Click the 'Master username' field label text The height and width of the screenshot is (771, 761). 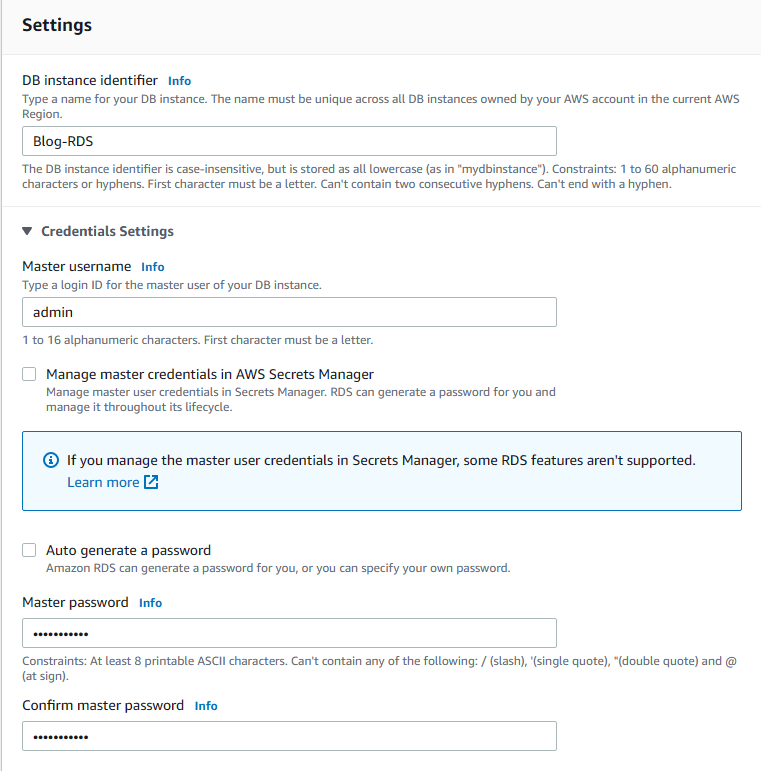pos(76,266)
